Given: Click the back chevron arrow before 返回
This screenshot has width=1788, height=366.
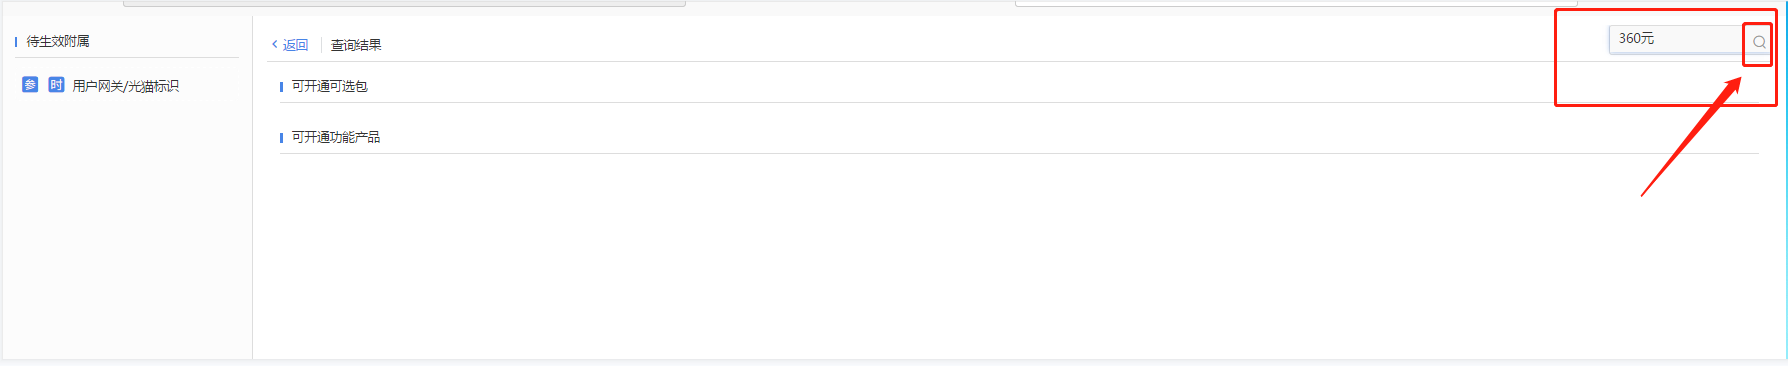Looking at the screenshot, I should (275, 44).
